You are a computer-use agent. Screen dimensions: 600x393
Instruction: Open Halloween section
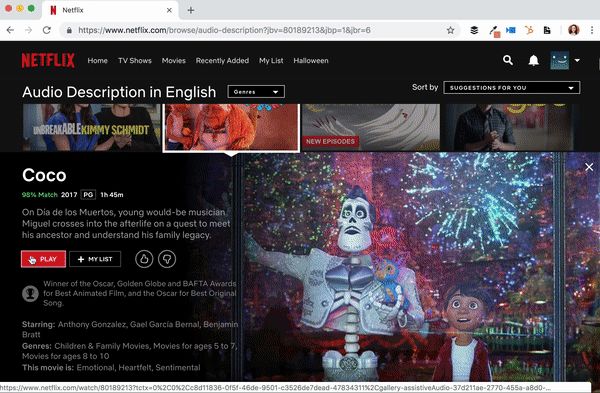pos(311,60)
